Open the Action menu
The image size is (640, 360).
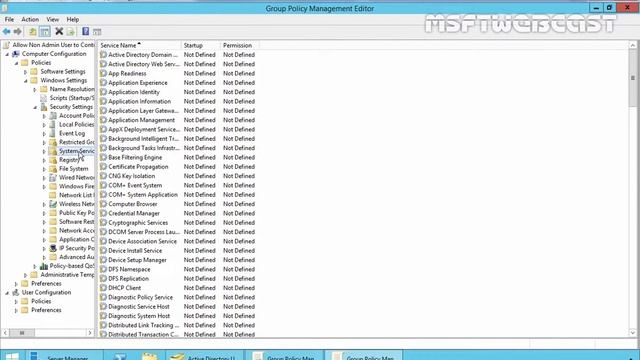[30, 19]
